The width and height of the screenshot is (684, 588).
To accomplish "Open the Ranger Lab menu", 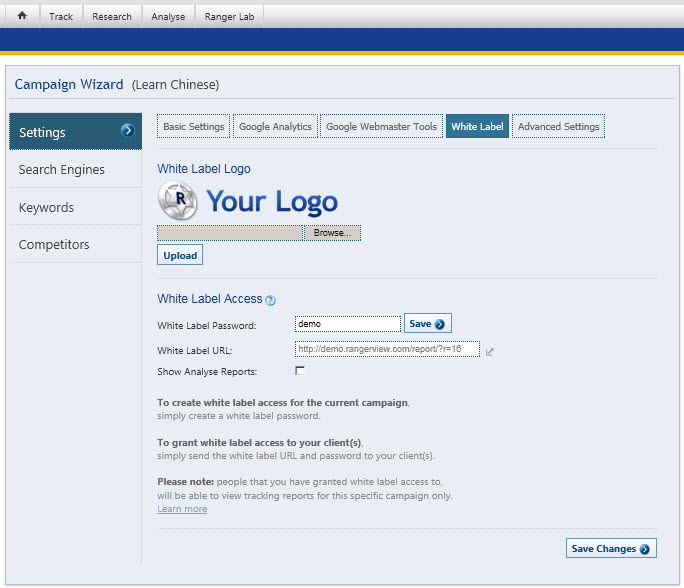I will click(x=229, y=16).
